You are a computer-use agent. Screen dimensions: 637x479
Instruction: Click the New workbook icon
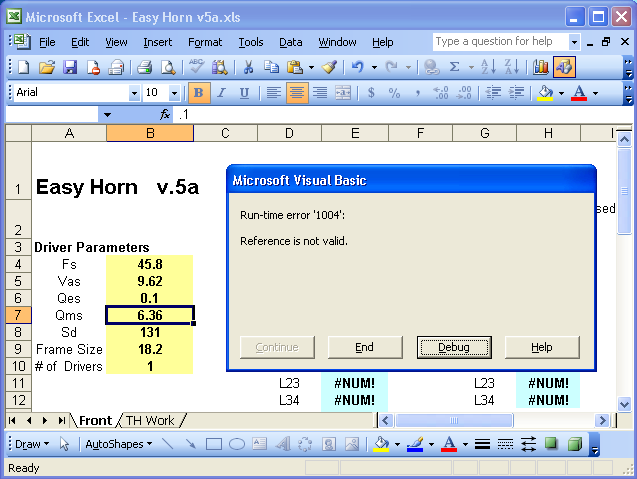[23, 67]
